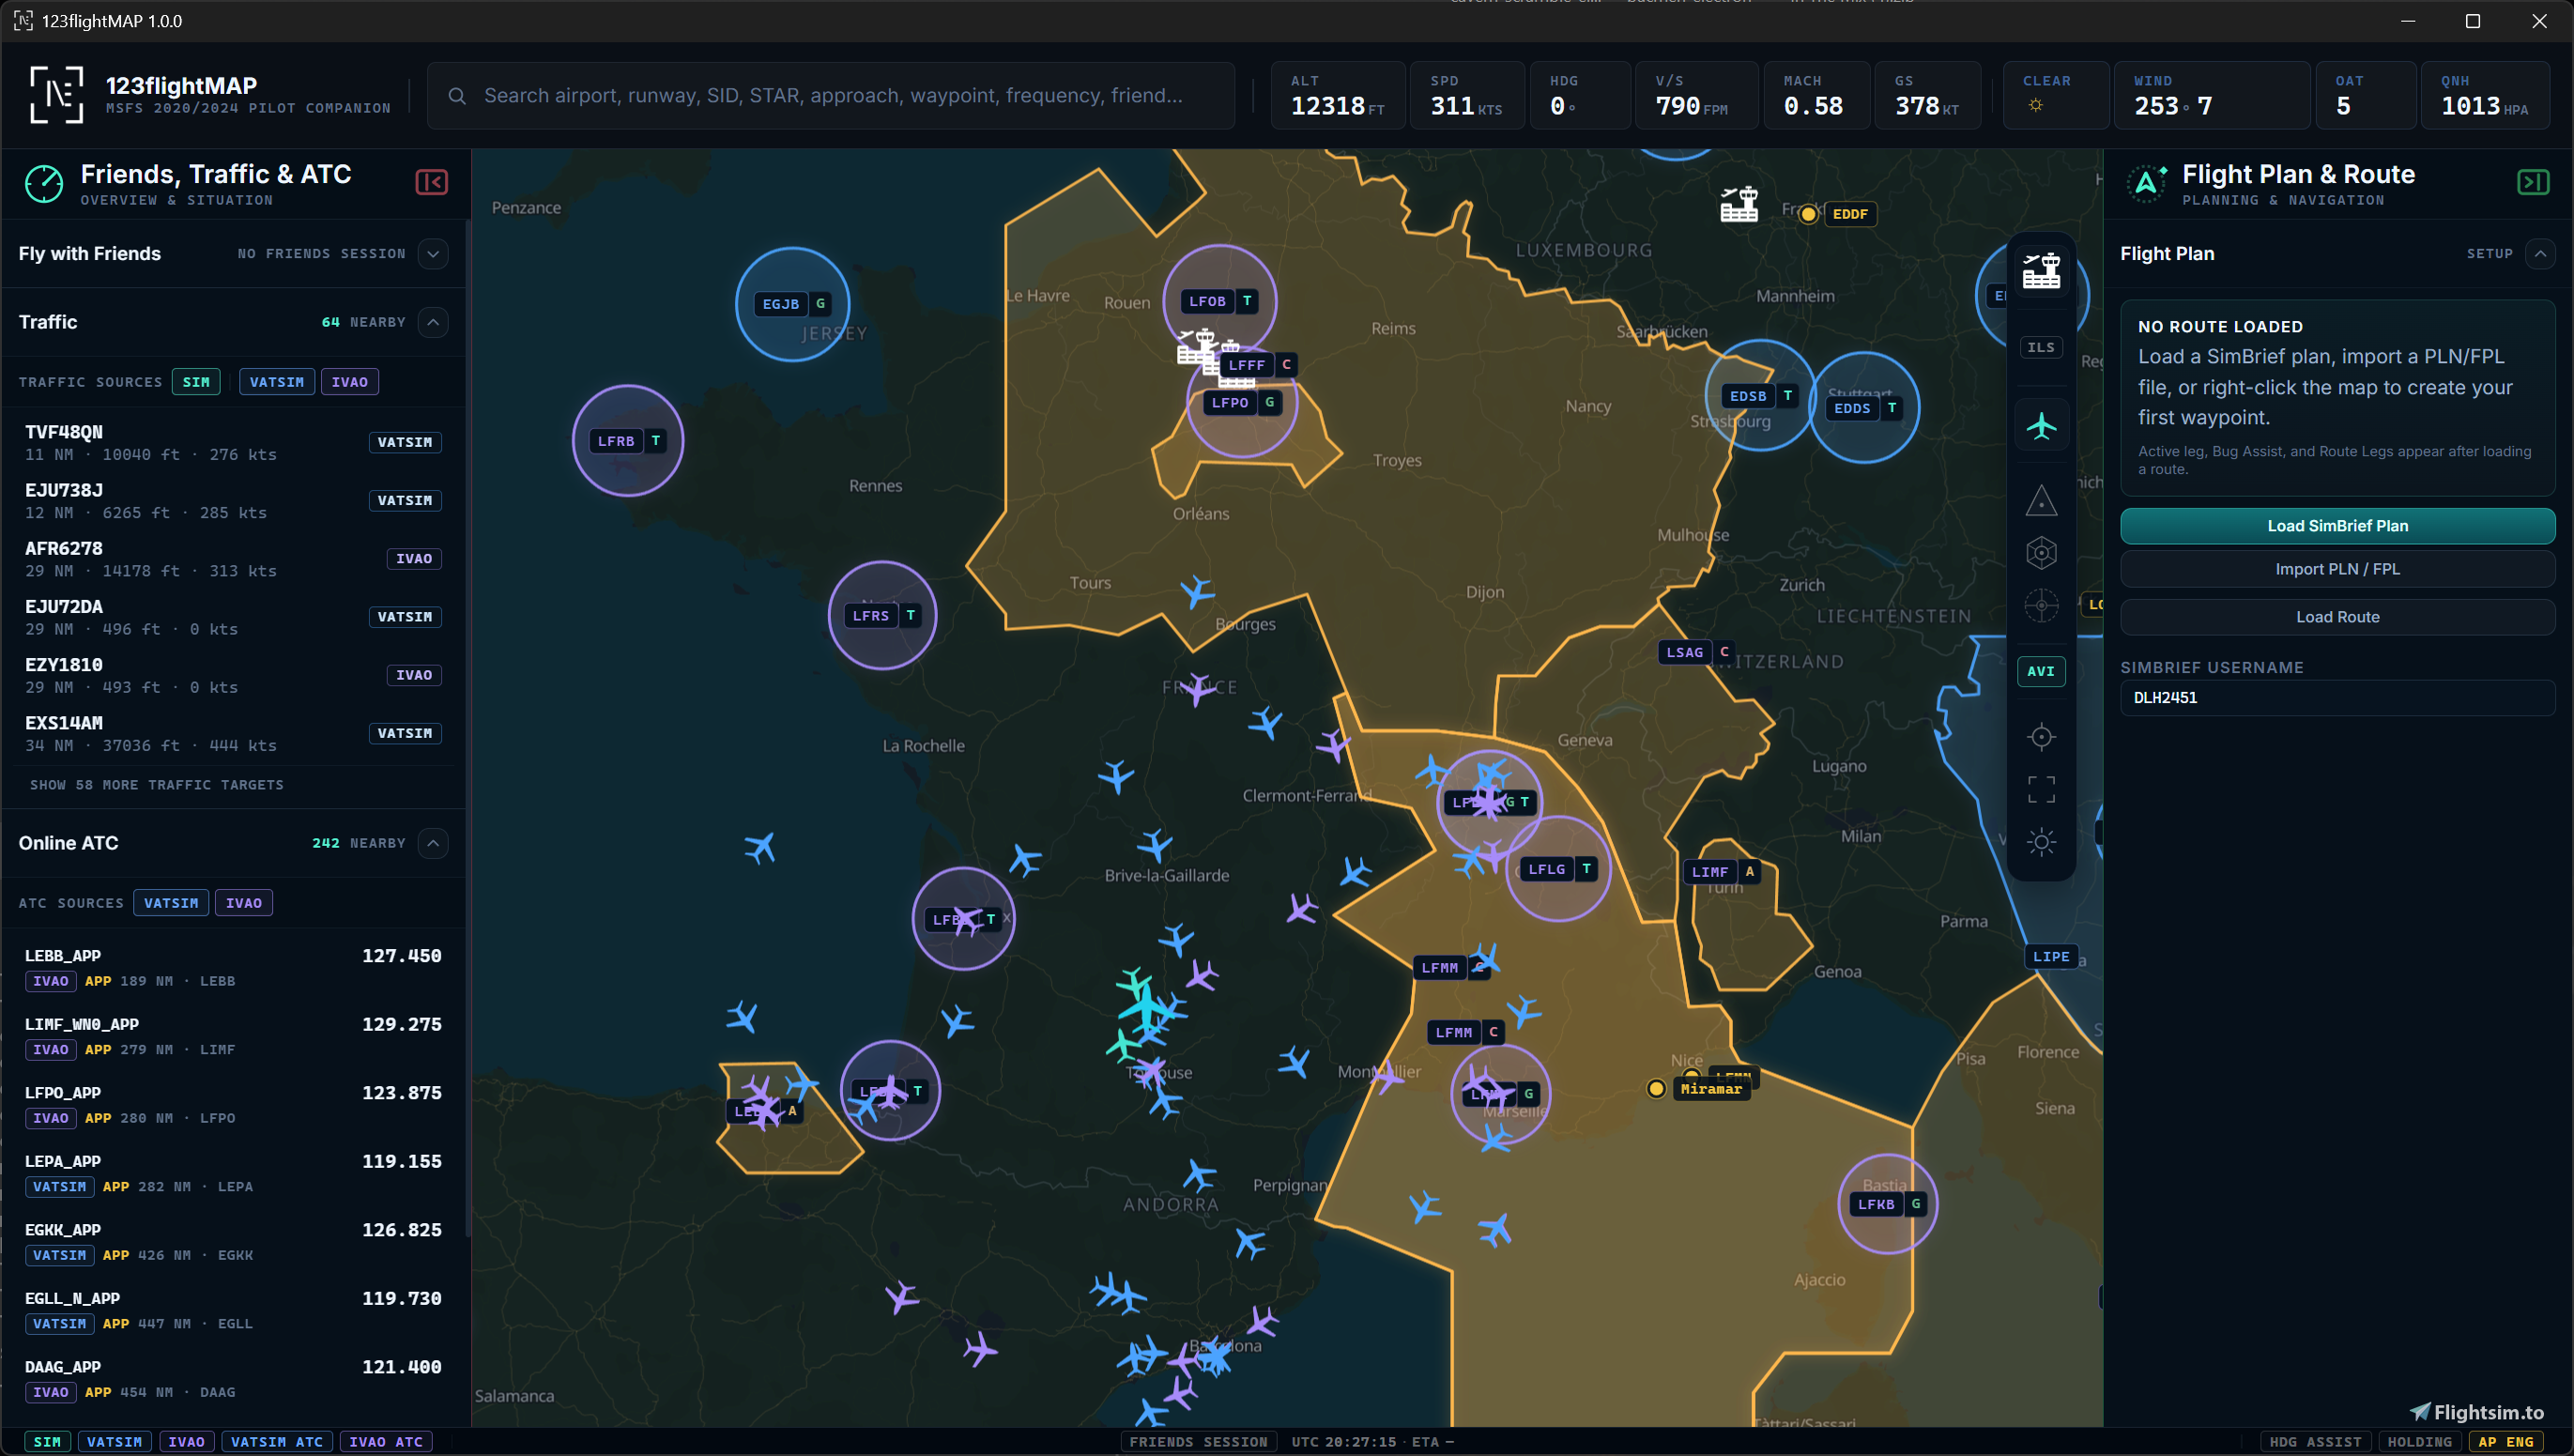Select ATC entry DAAG_APP 121.400
Screen dimensions: 2574x1456
point(233,1379)
